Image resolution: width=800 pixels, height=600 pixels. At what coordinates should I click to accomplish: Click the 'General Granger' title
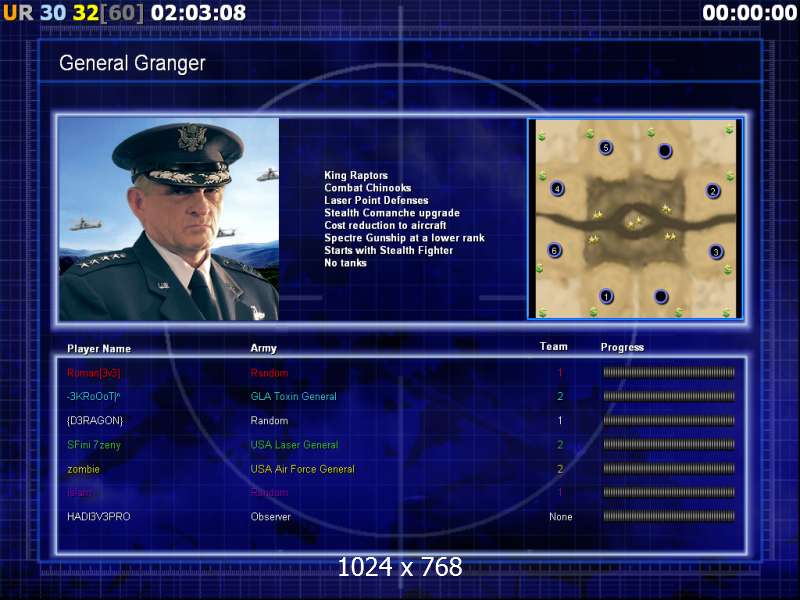pos(132,63)
